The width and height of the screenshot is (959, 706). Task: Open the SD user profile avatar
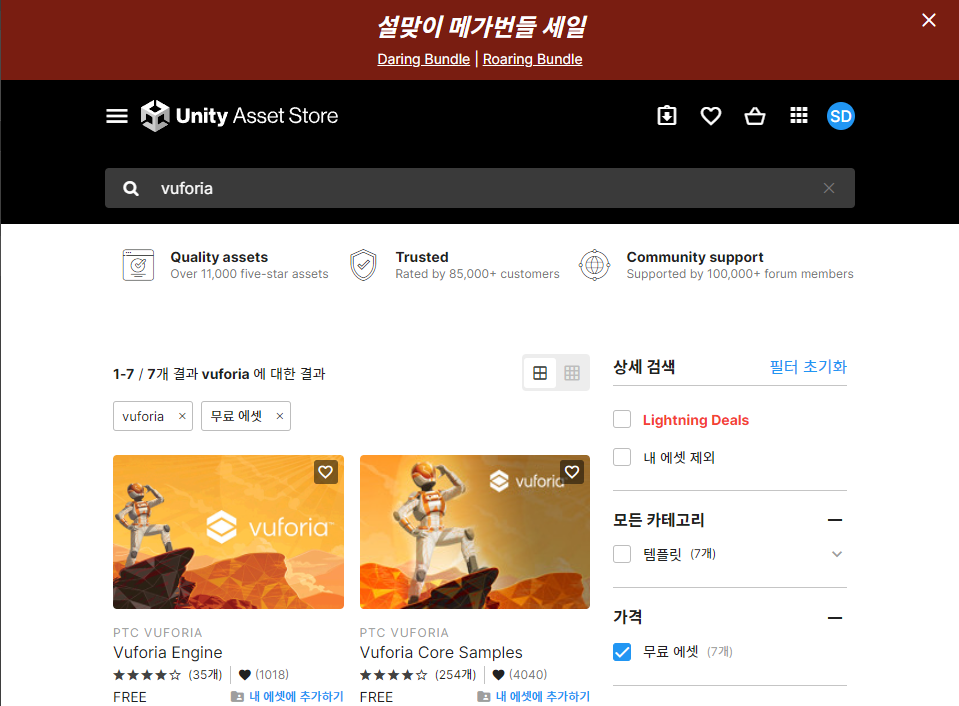pos(841,116)
